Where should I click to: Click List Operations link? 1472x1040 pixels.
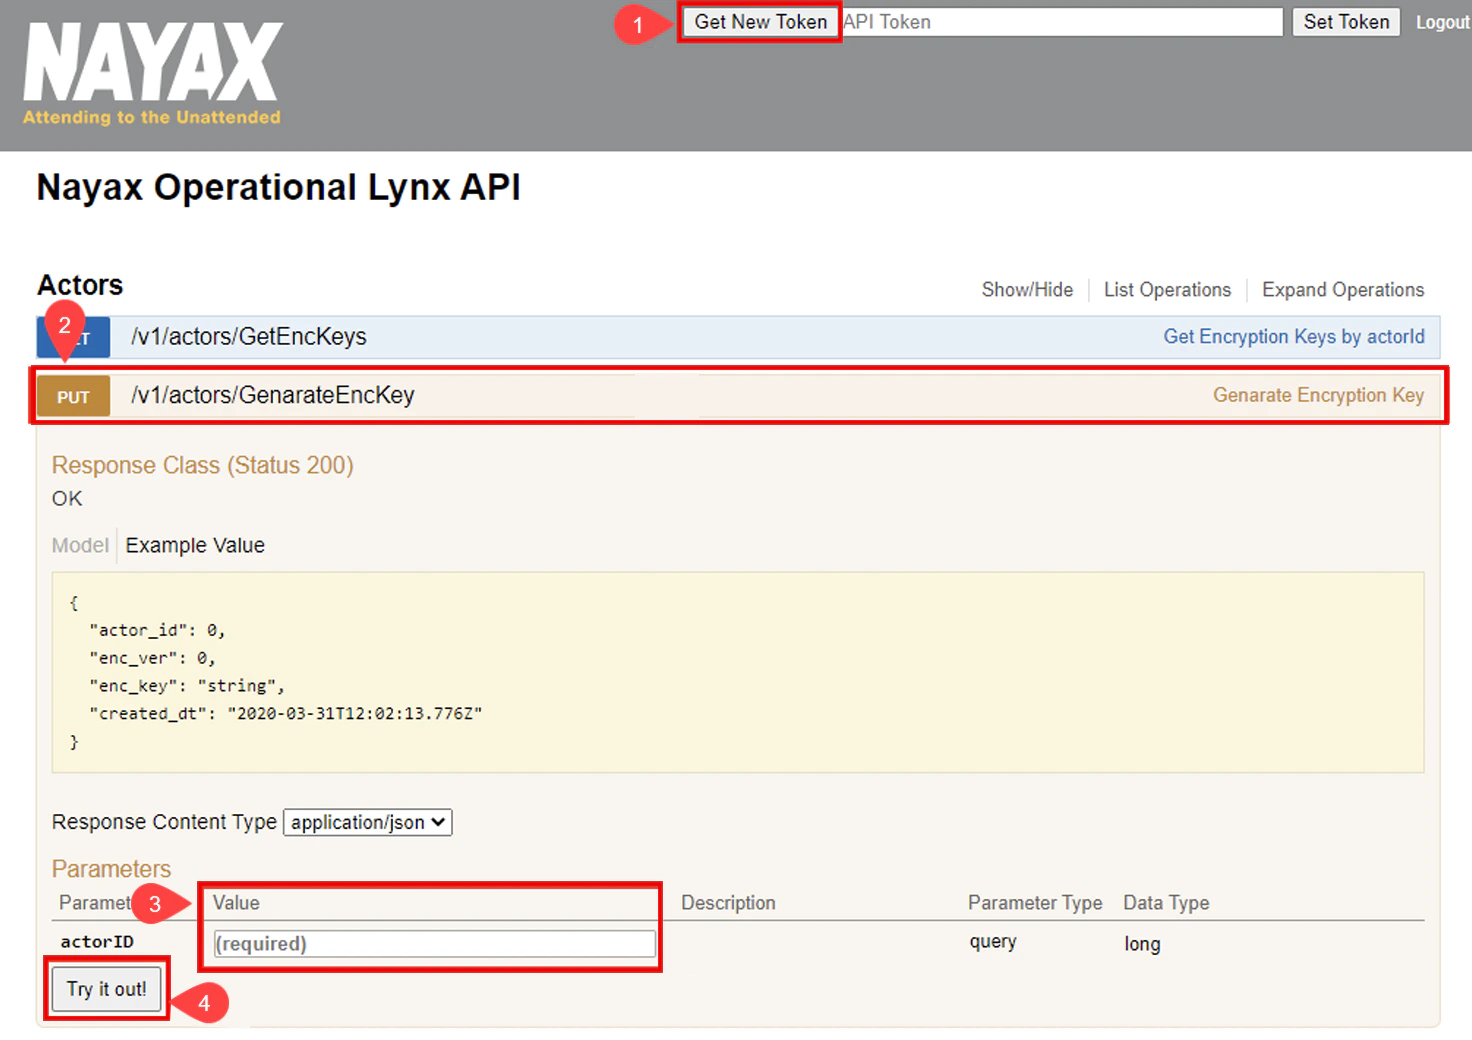[1167, 290]
